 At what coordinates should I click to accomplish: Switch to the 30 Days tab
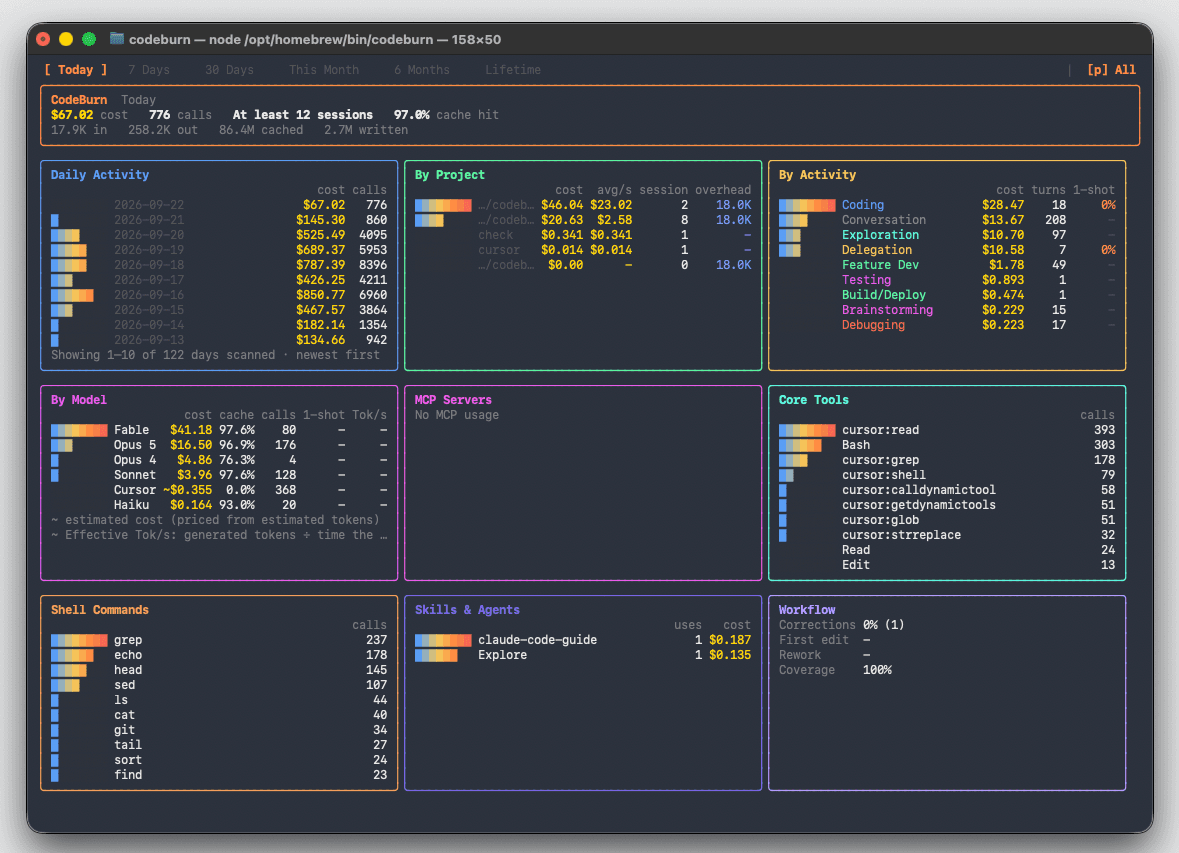point(229,70)
